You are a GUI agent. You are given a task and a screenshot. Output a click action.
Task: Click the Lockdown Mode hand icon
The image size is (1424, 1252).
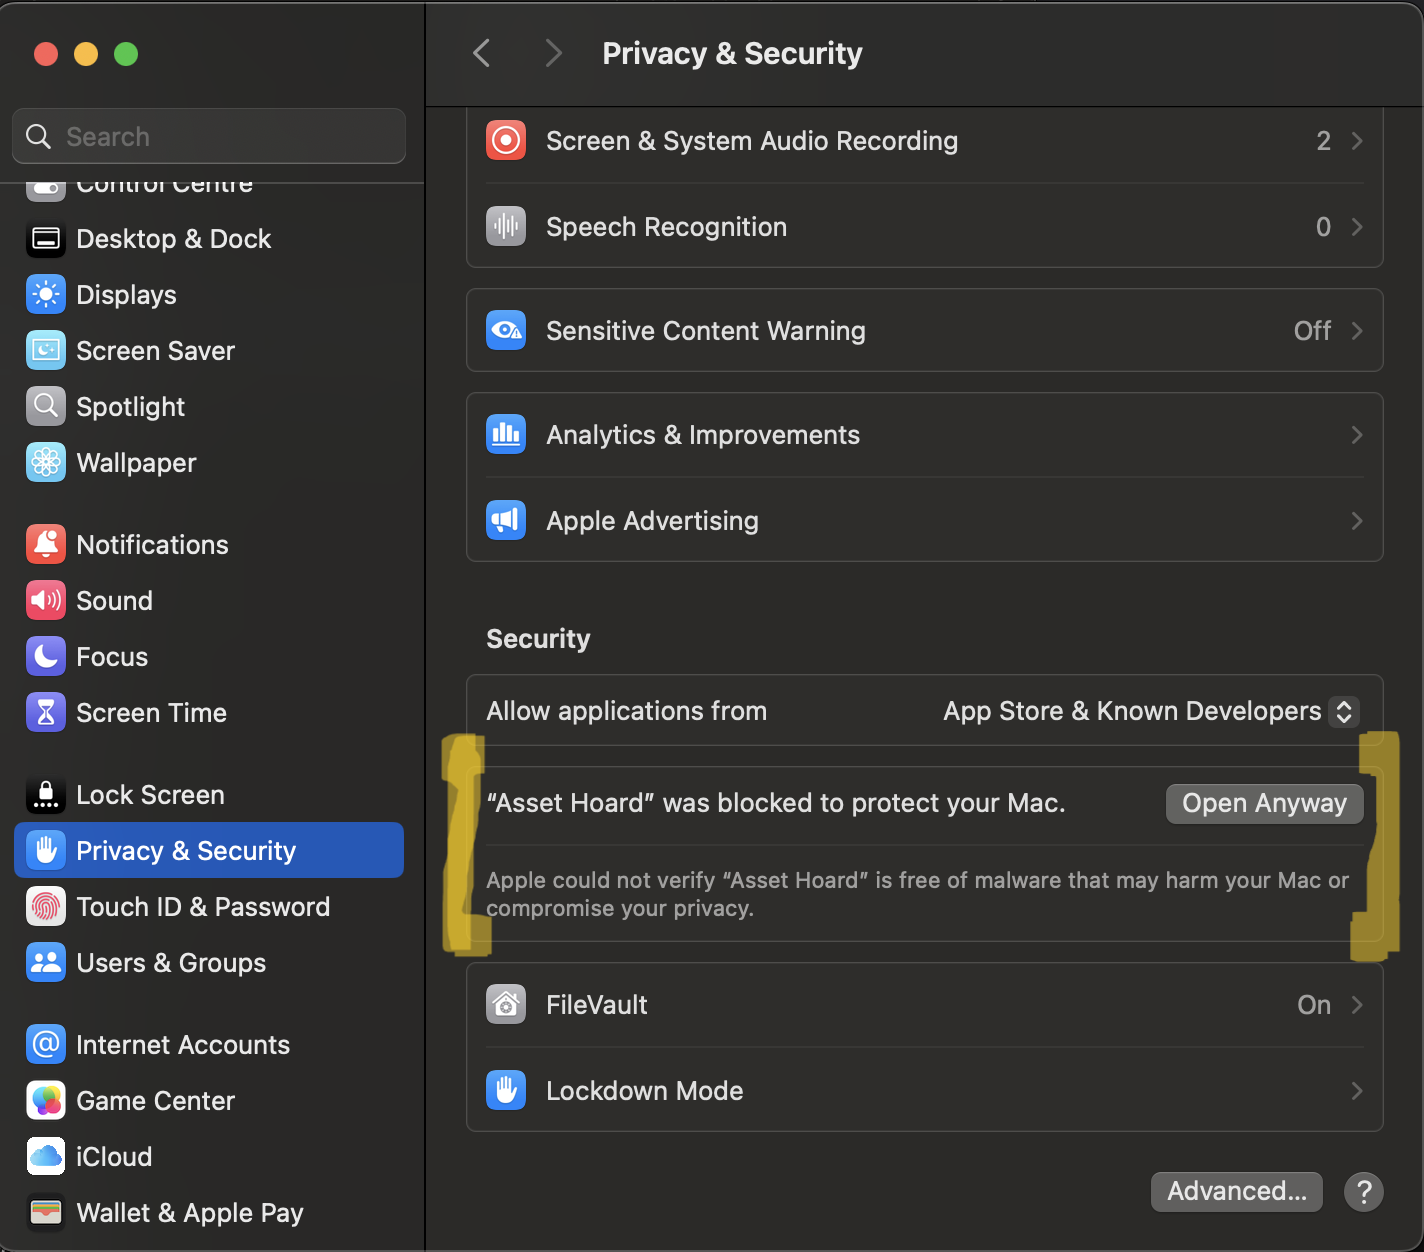tap(506, 1090)
